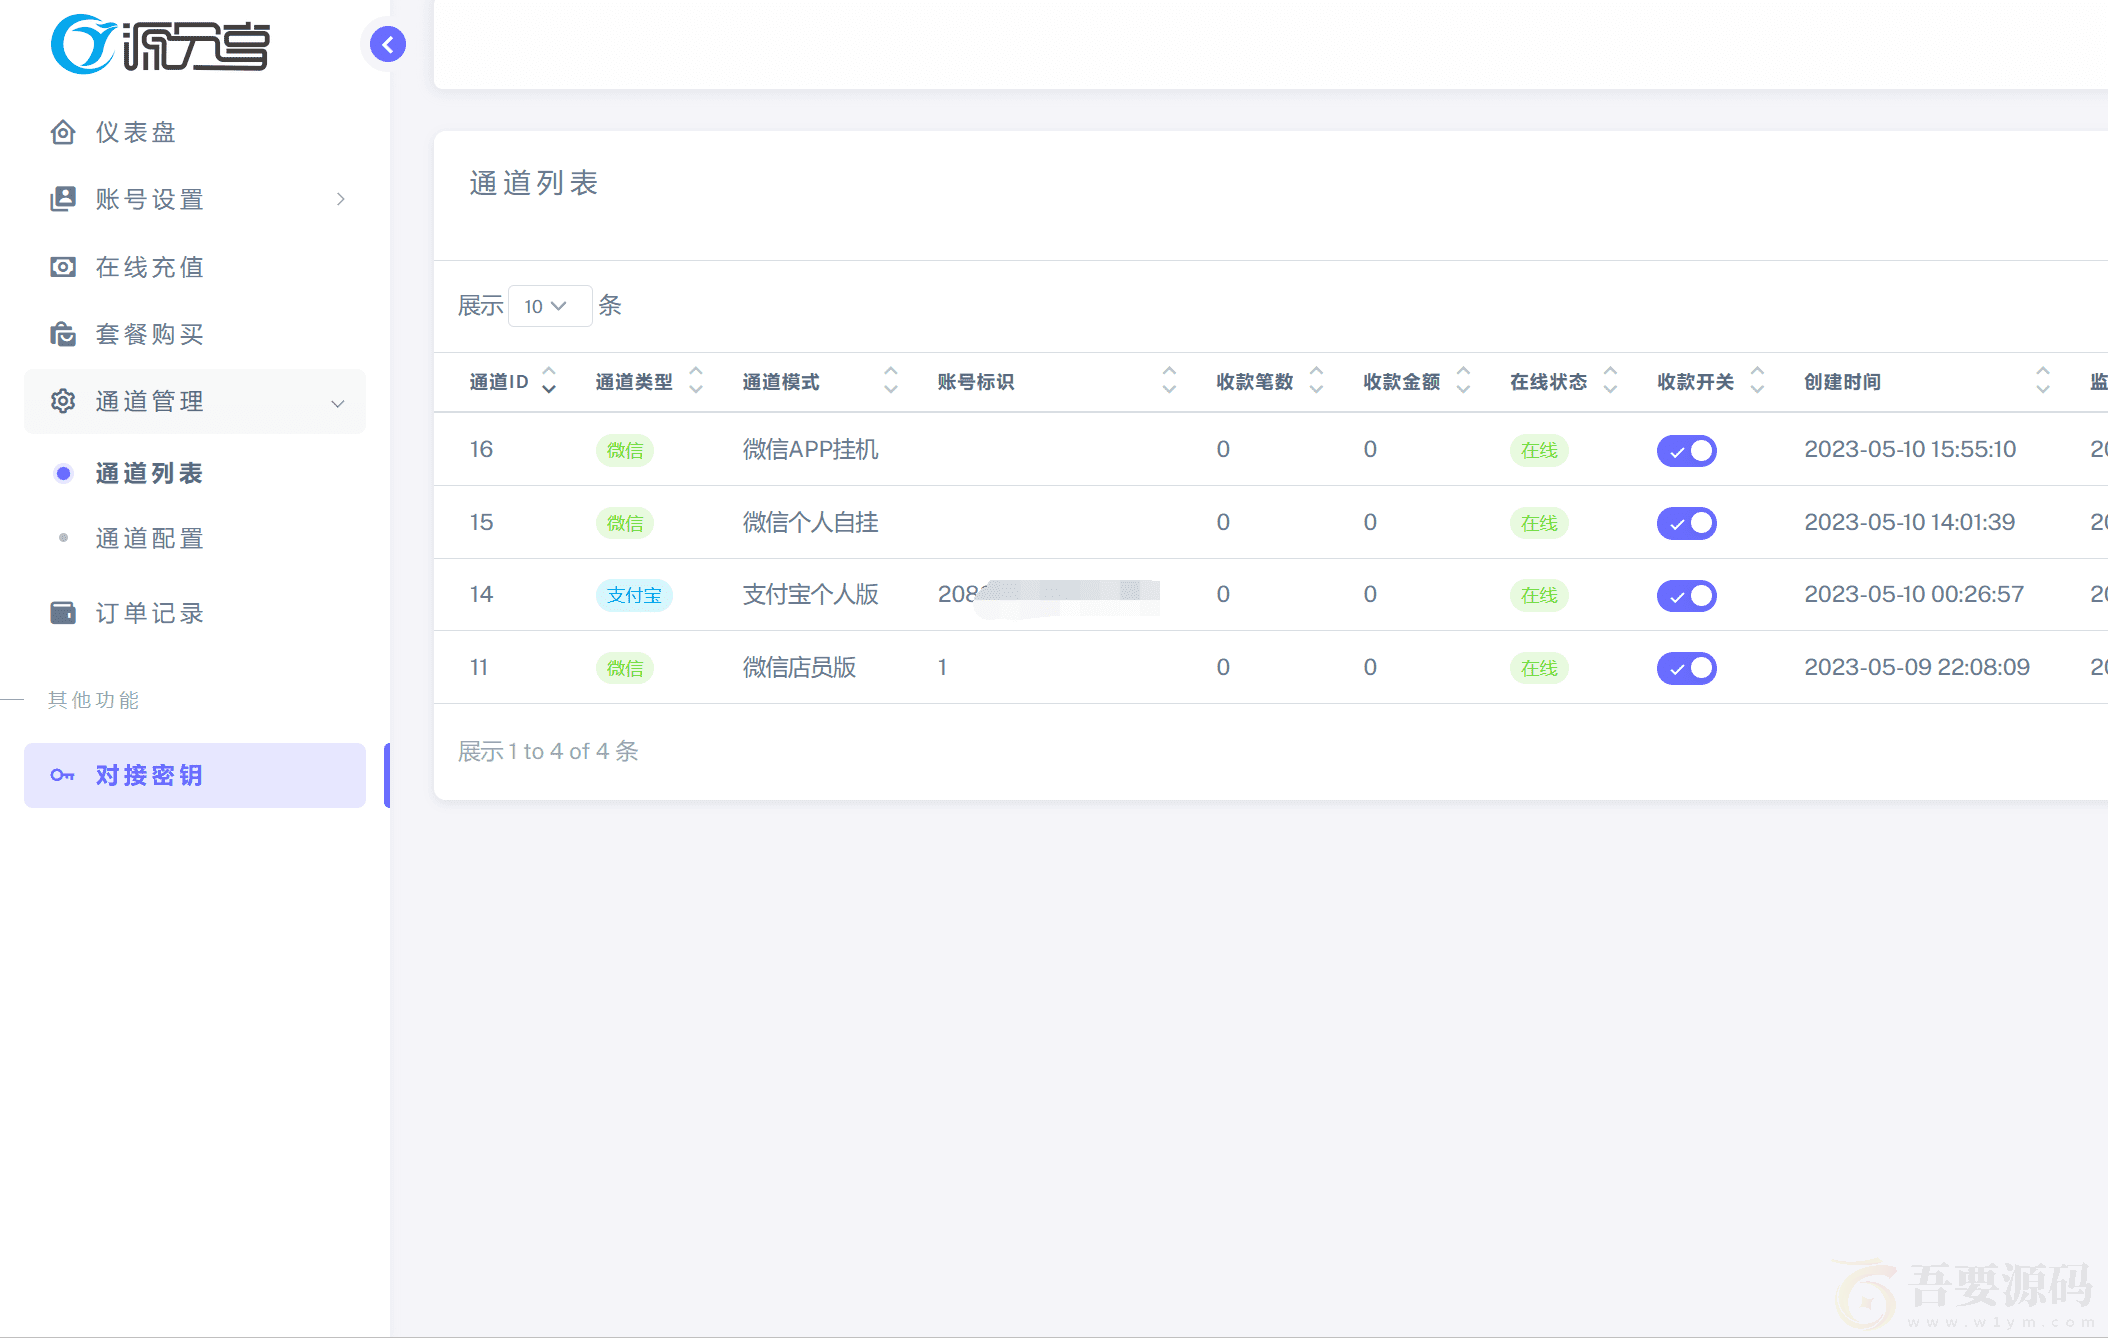The height and width of the screenshot is (1338, 2108).
Task: Toggle 收款开关 for channel 16
Action: (1687, 451)
